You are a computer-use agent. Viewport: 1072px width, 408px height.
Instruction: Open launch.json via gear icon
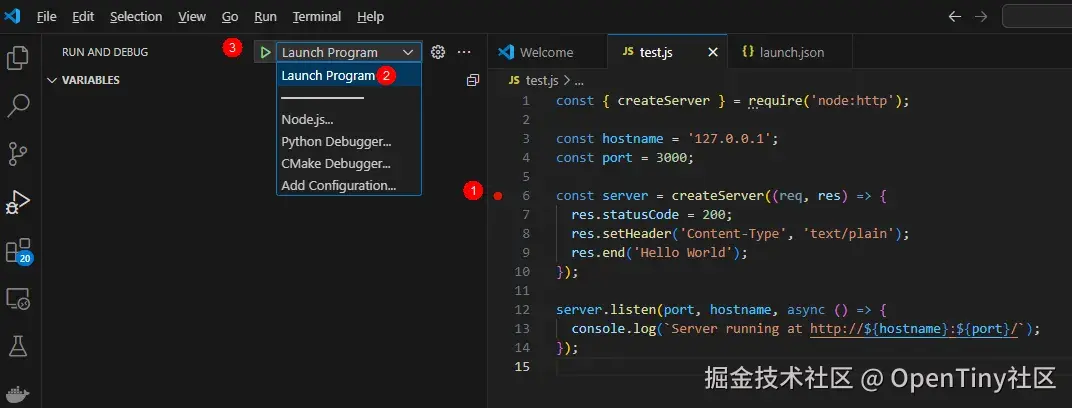(438, 52)
